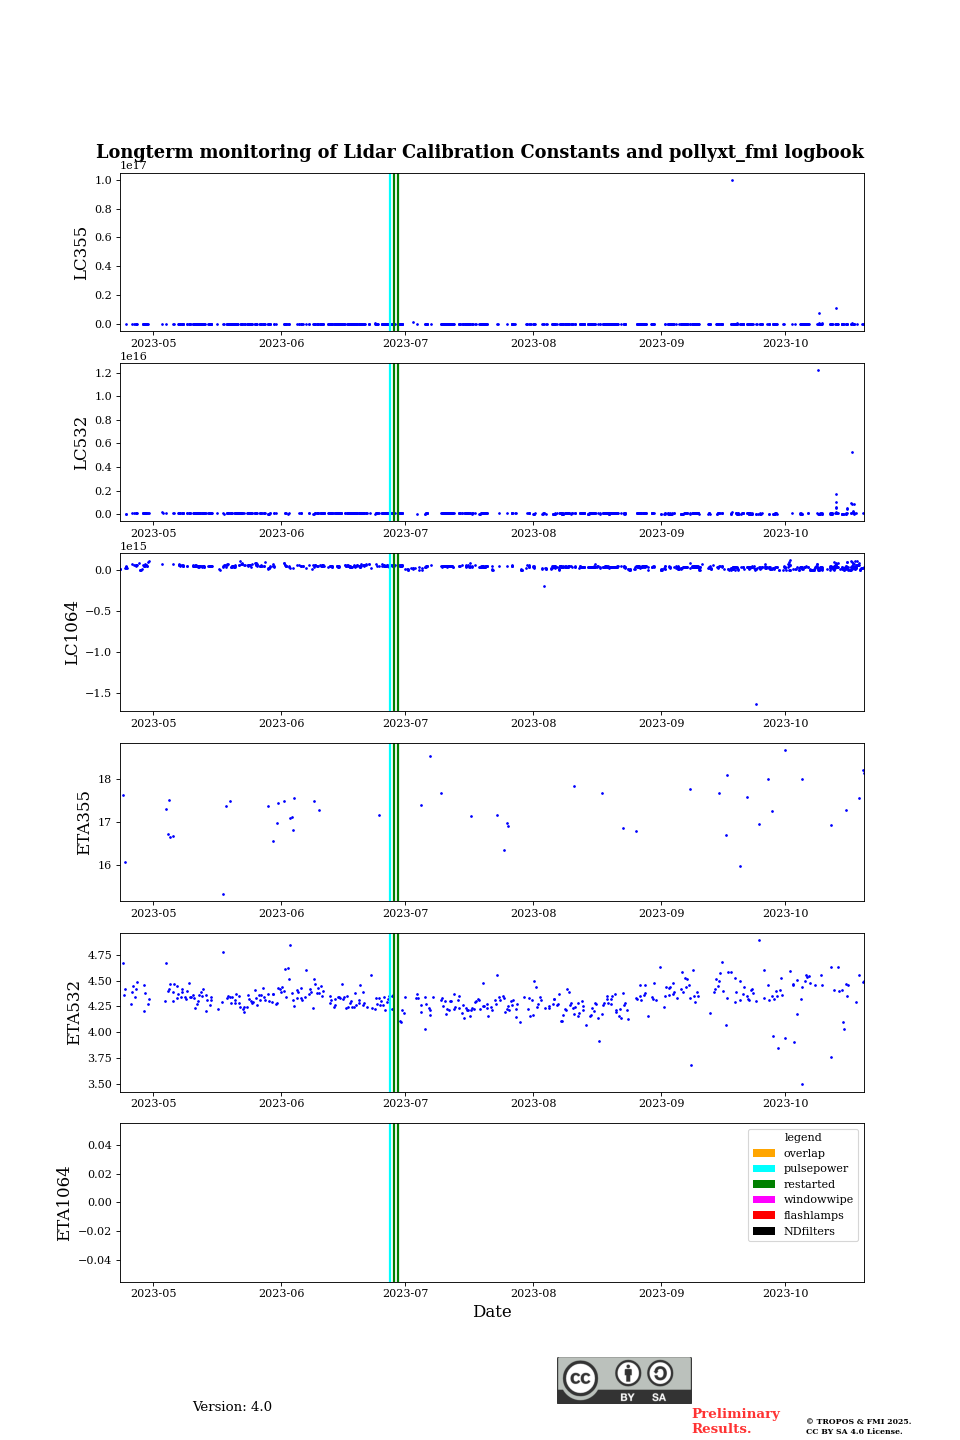Click the Creative Commons CC logo icon
Image resolution: width=960 pixels, height=1440 pixels.
click(x=580, y=1378)
